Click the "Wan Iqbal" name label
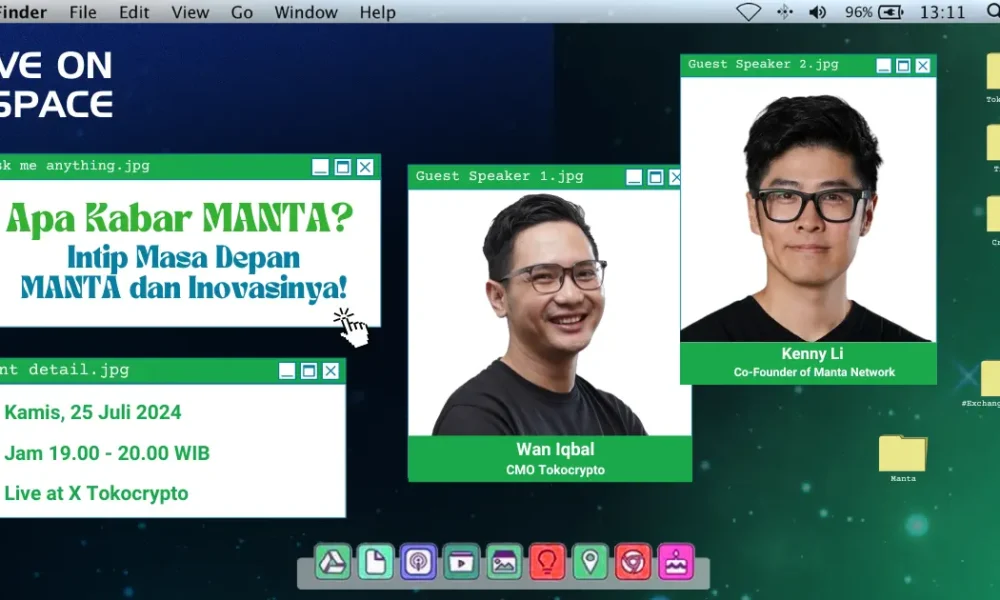Screen dimensions: 1000x600 (555, 450)
